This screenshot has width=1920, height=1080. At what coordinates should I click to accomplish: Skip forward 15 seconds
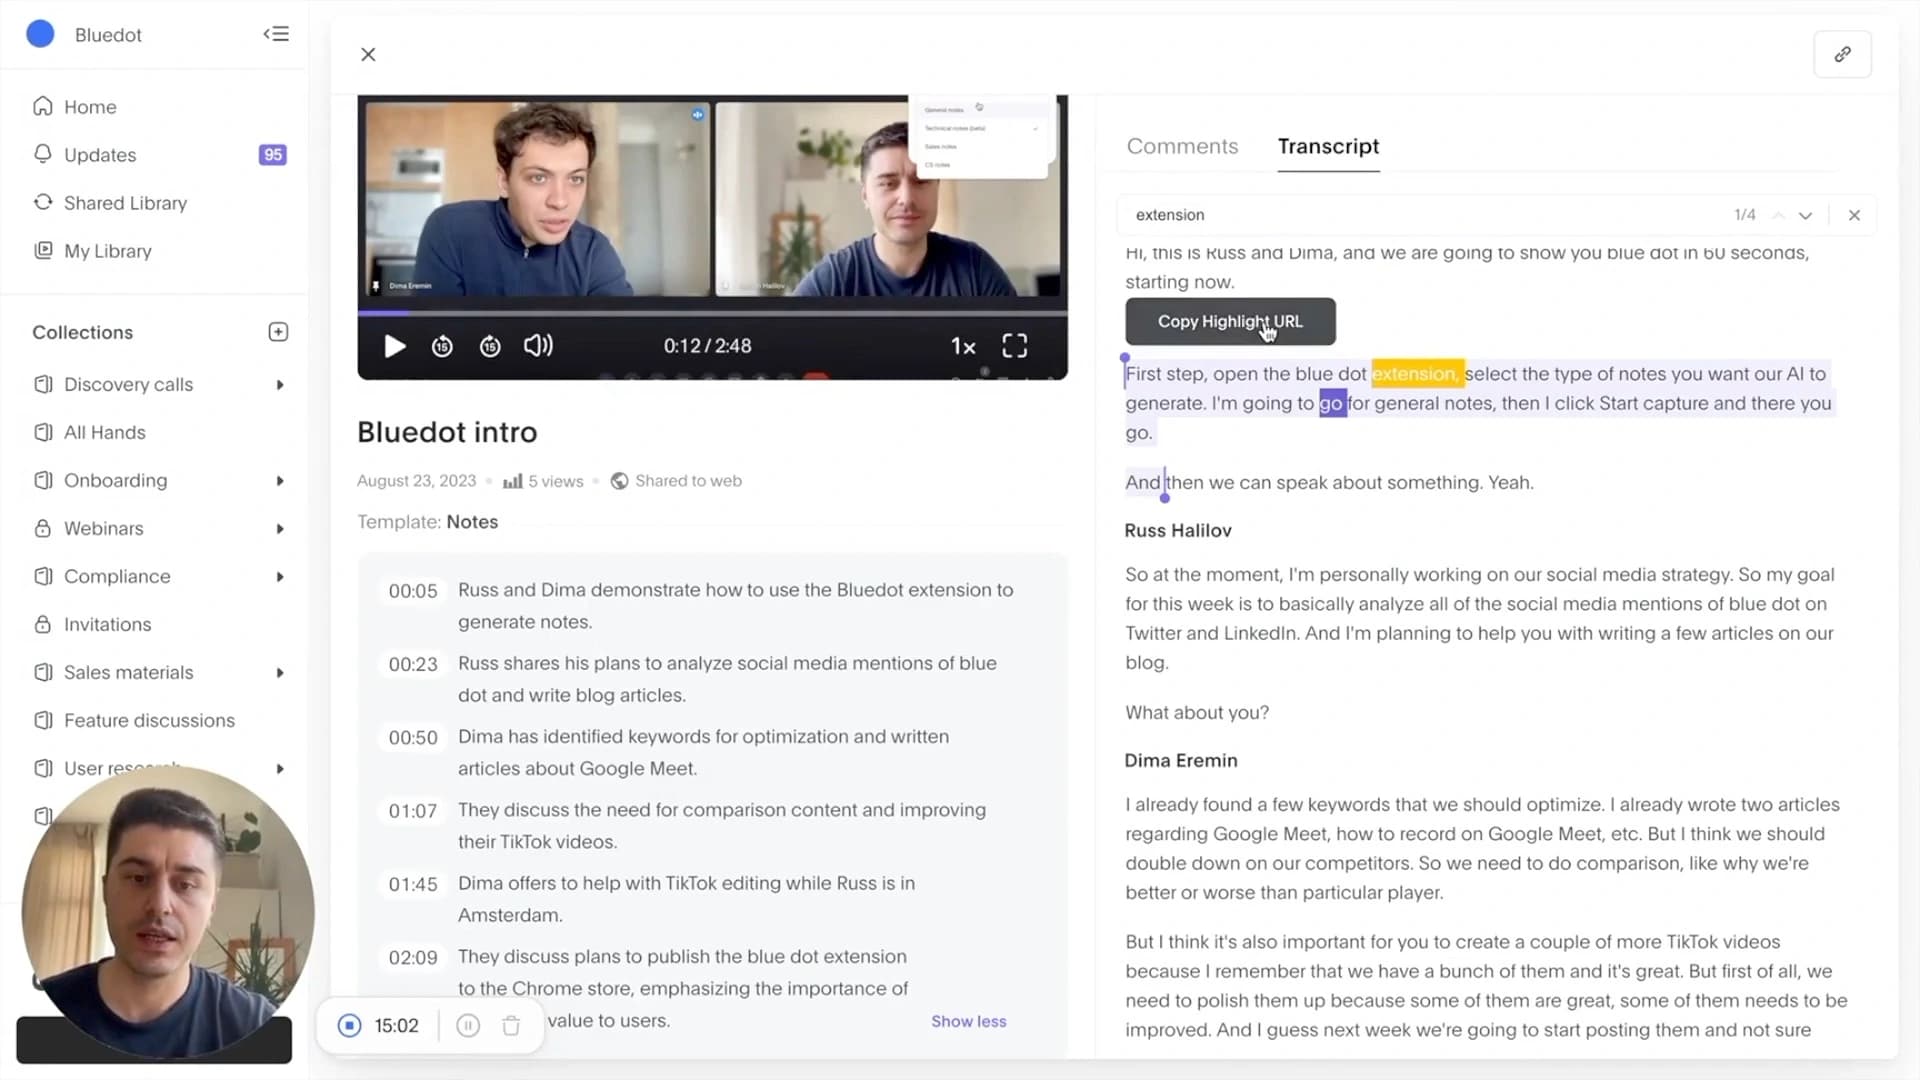pos(490,346)
